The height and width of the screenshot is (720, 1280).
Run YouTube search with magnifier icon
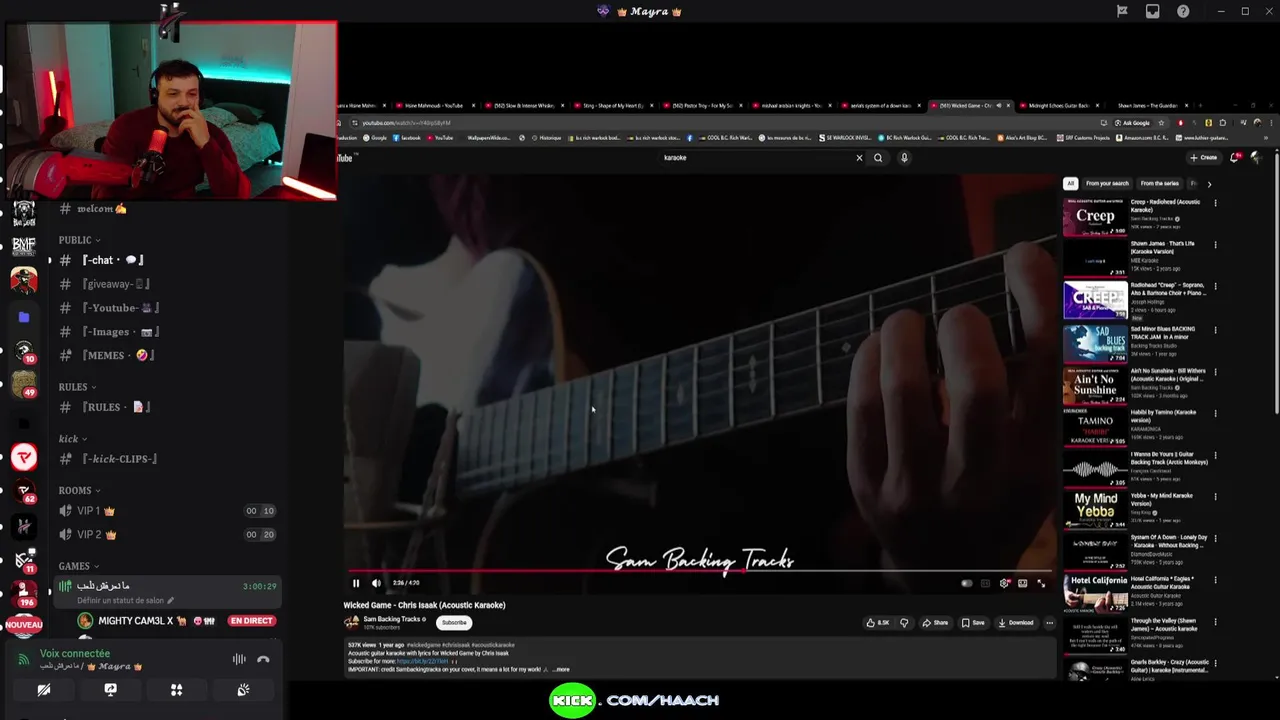(x=878, y=157)
